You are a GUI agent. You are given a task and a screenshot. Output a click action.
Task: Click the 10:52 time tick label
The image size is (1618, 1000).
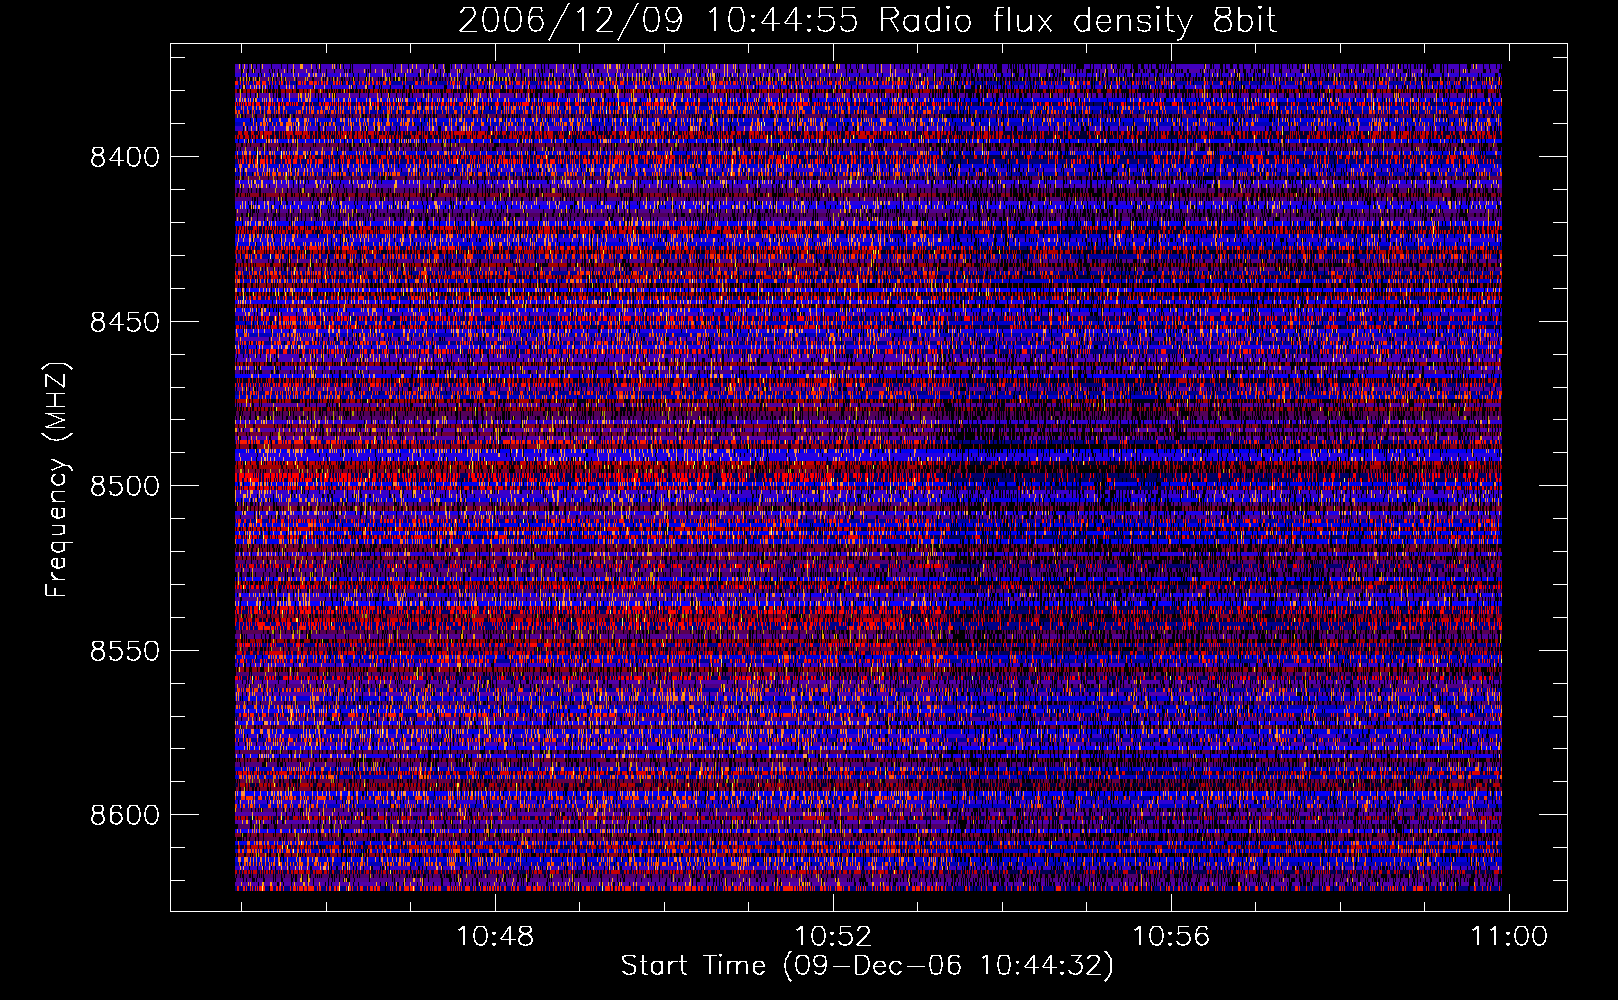tap(833, 937)
